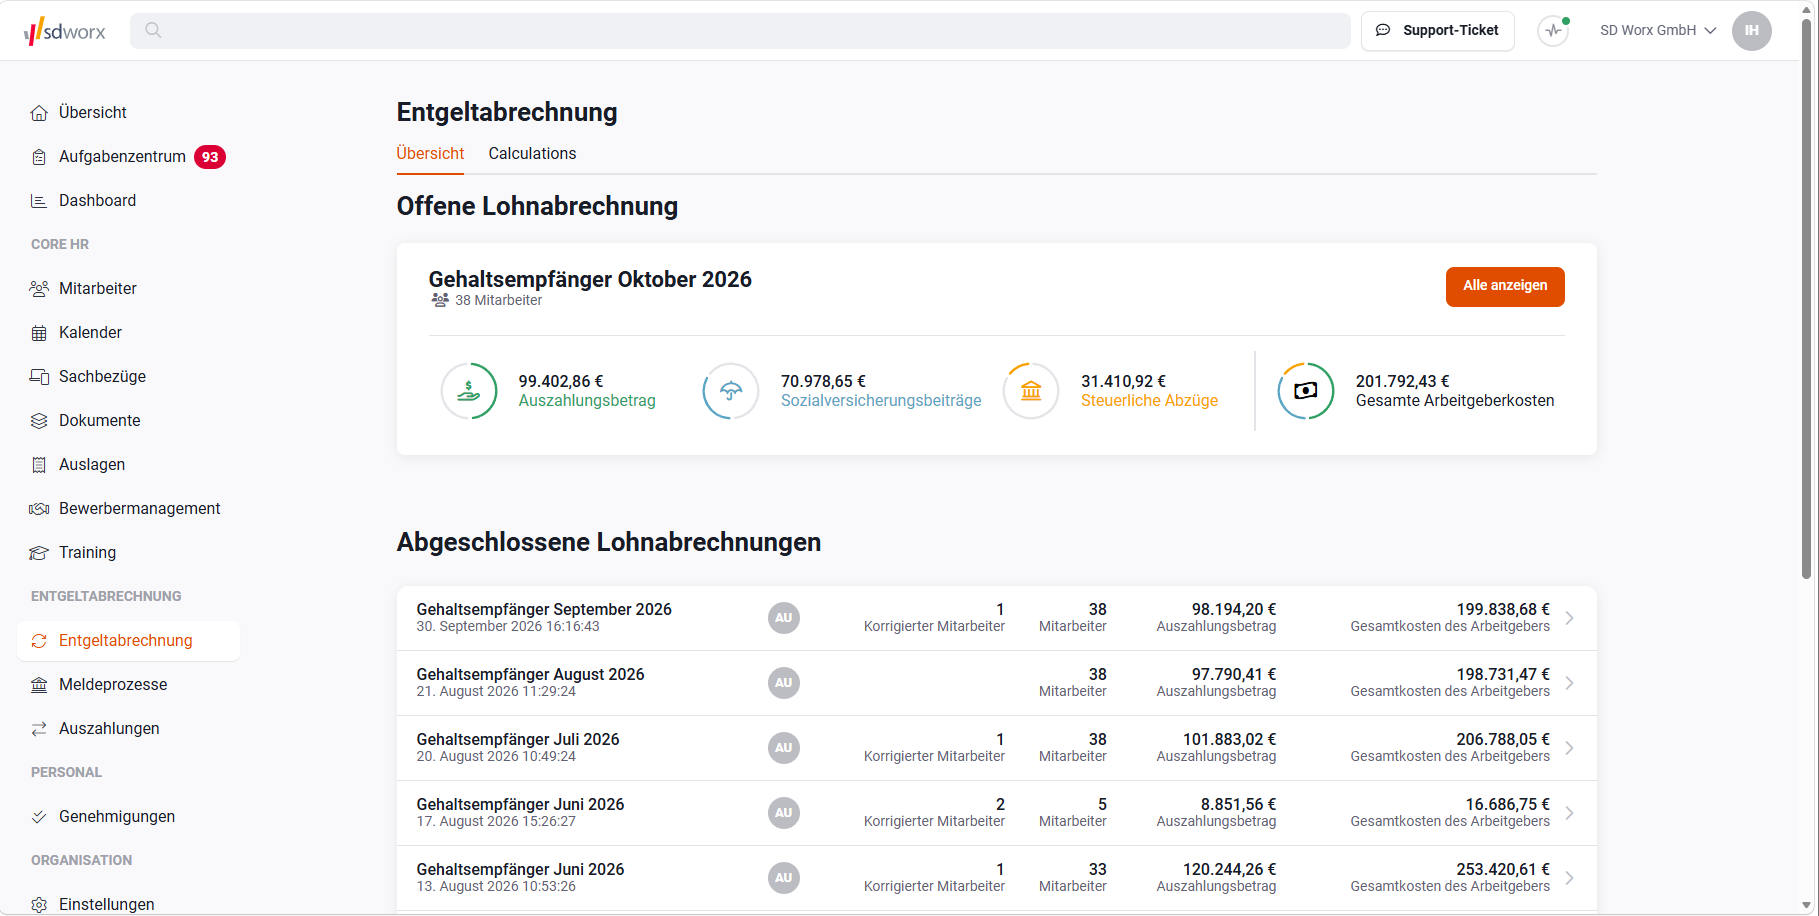Image resolution: width=1819 pixels, height=916 pixels.
Task: Click the AU avatar in August 2026 row
Action: pos(784,683)
